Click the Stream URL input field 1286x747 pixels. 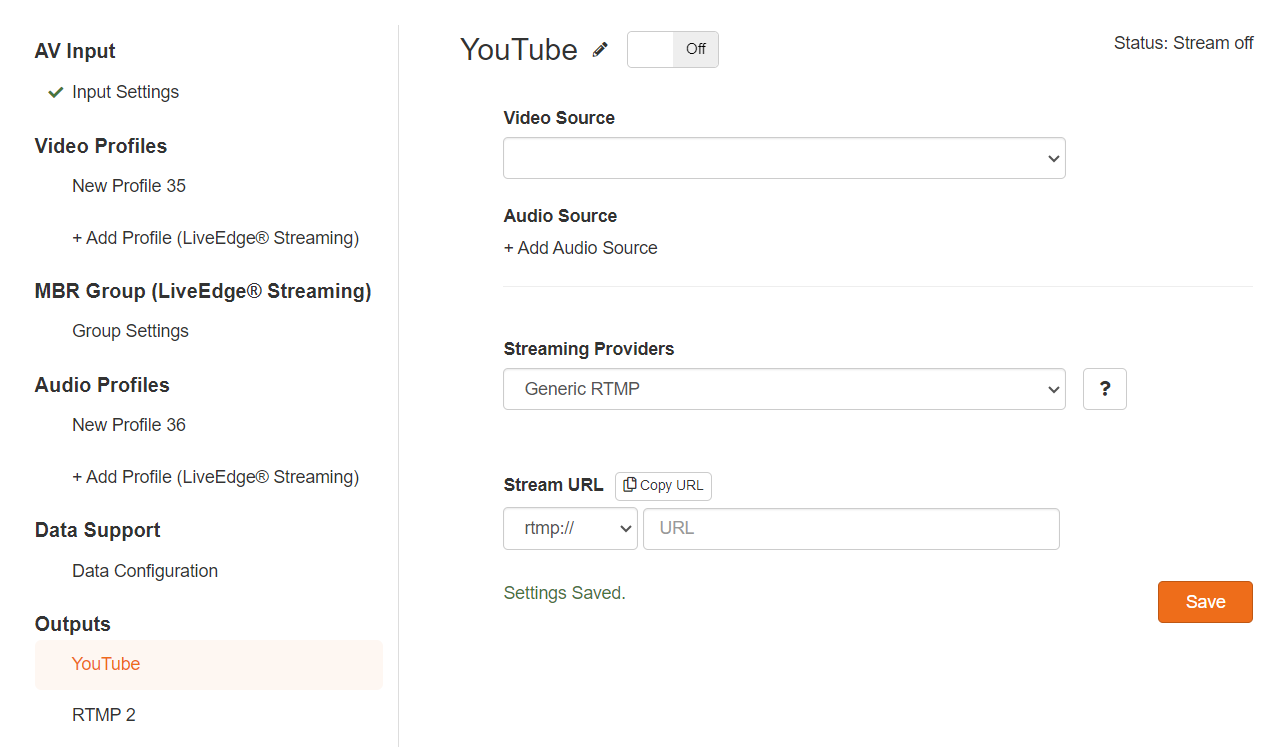point(851,529)
